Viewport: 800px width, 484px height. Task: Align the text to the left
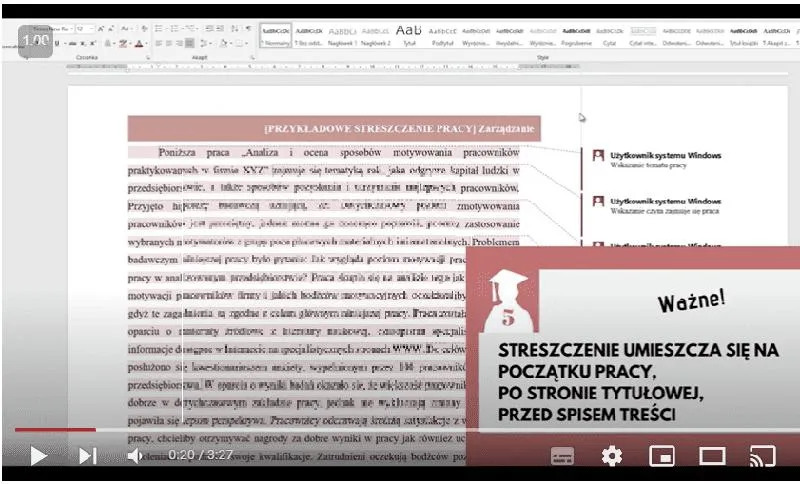click(159, 44)
